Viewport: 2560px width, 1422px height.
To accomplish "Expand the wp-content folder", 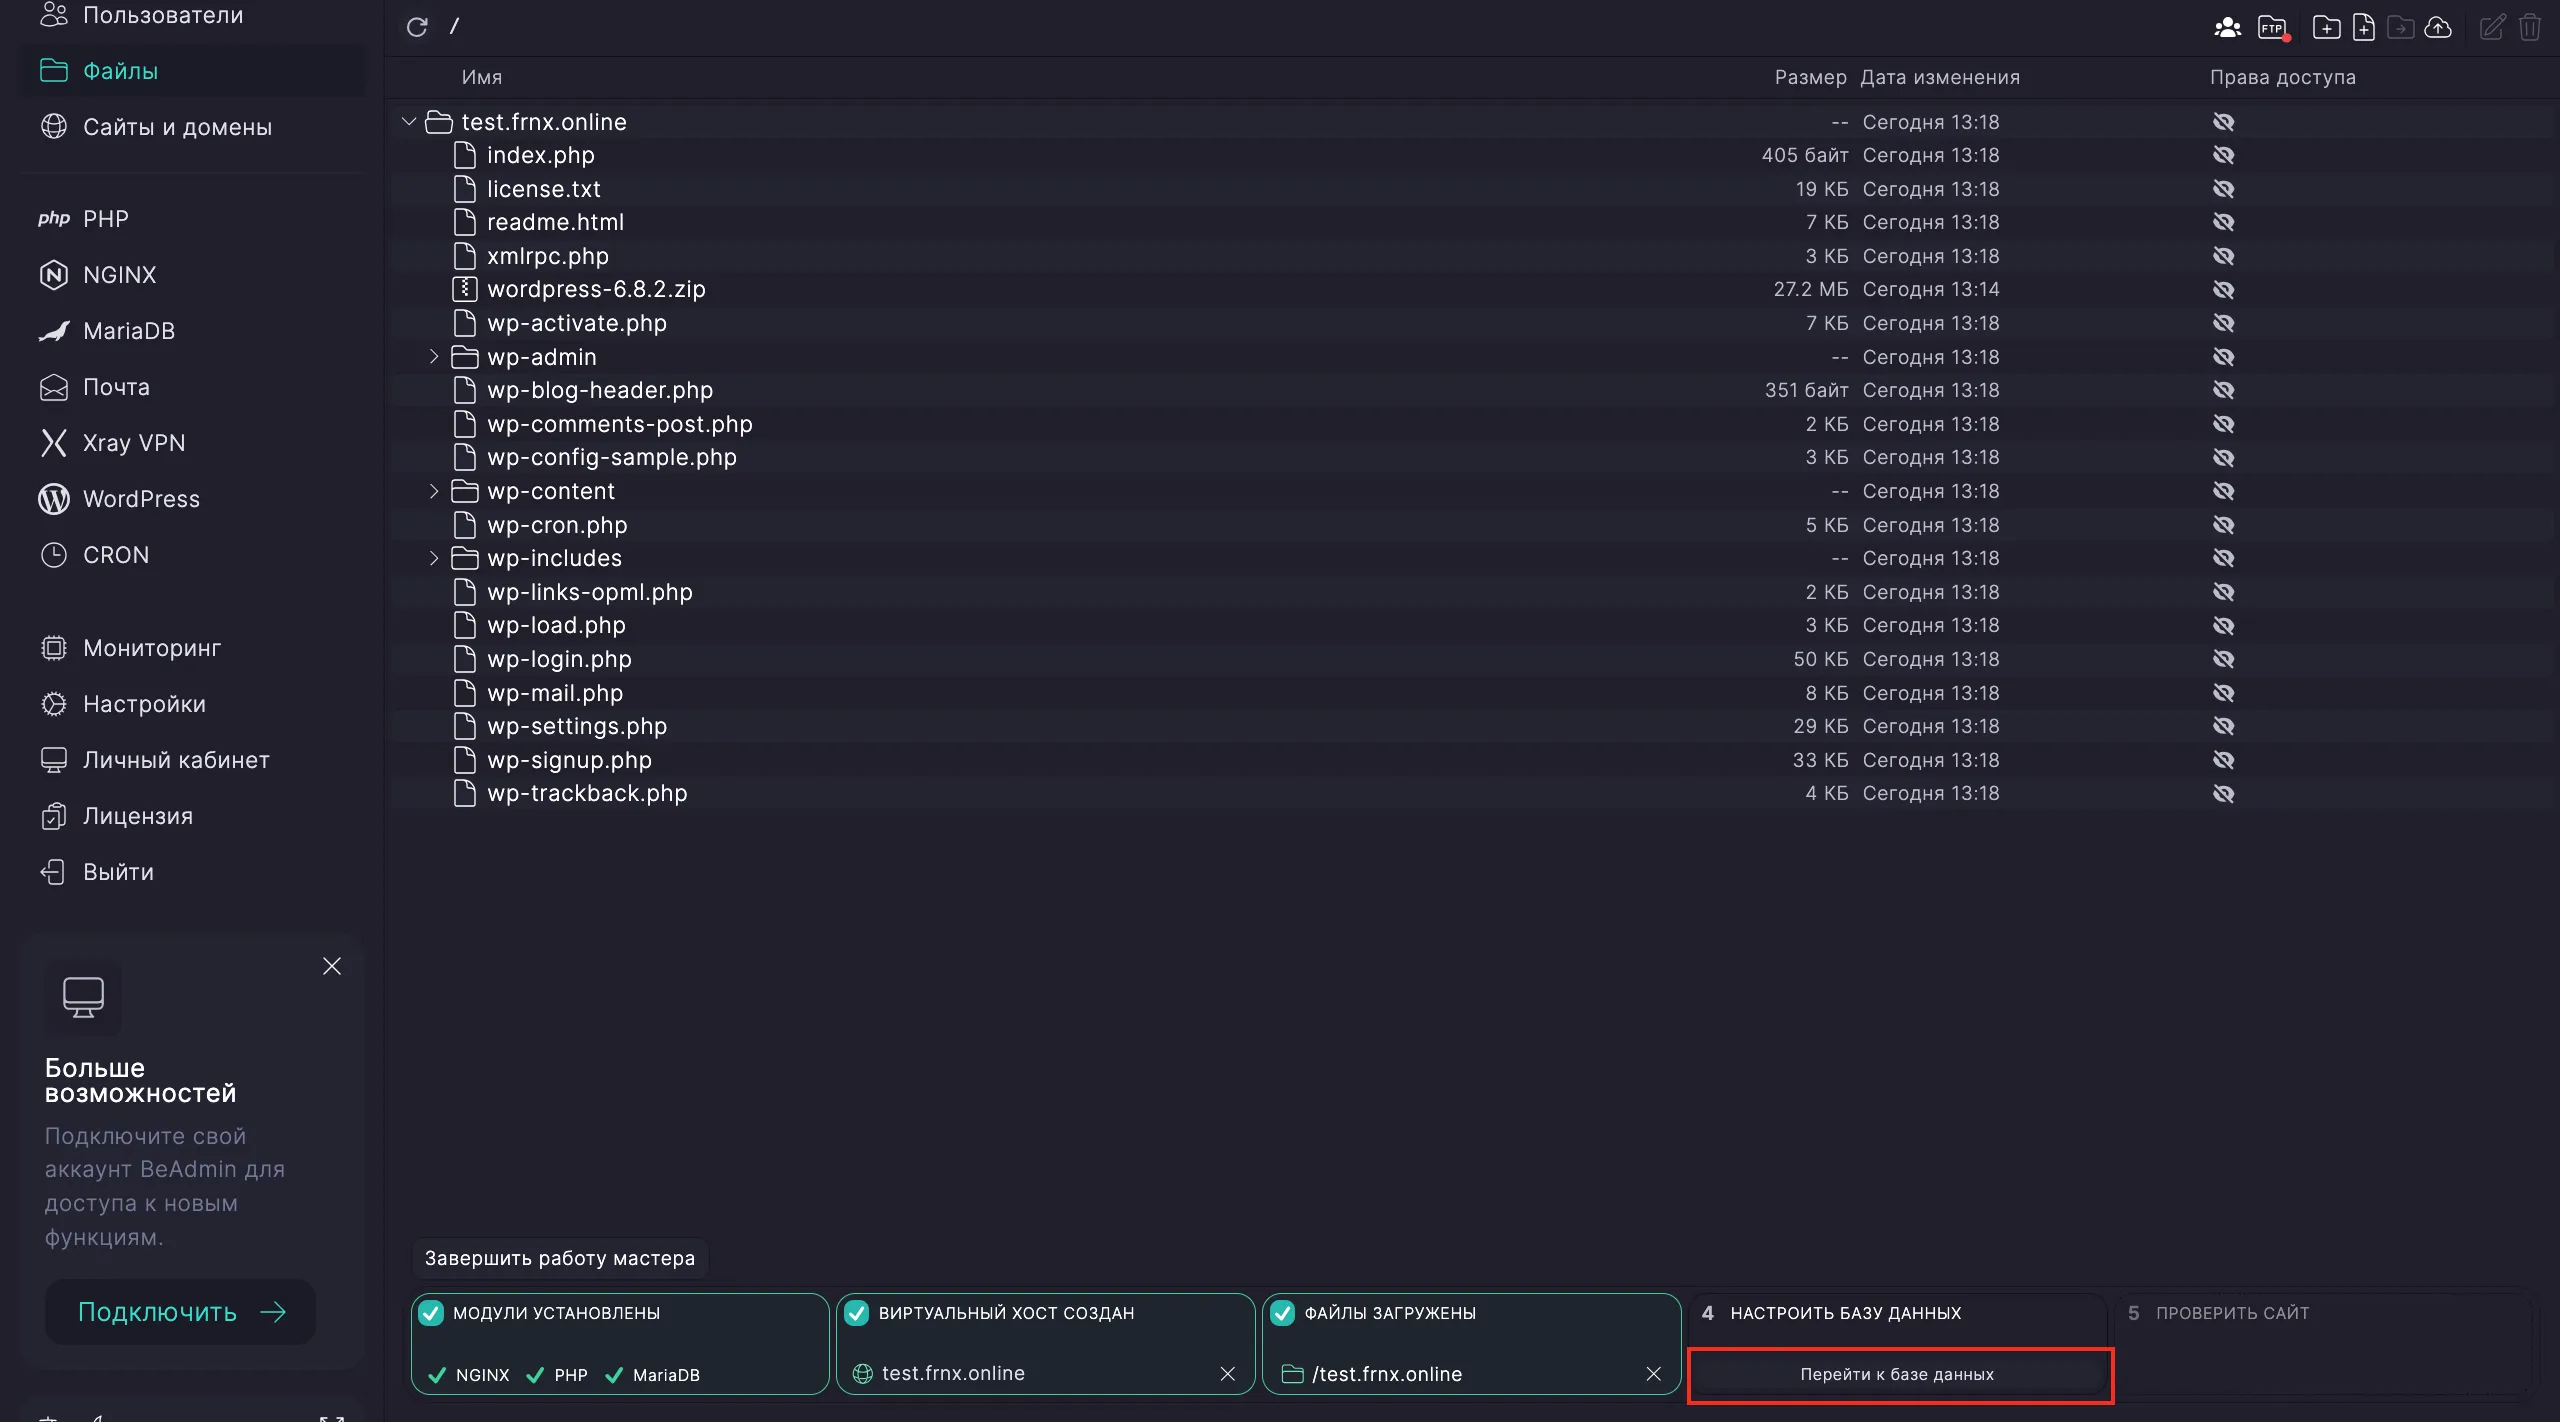I will 434,491.
